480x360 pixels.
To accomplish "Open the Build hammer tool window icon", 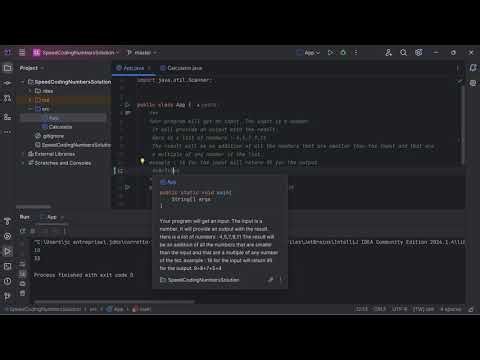I will click(7, 221).
